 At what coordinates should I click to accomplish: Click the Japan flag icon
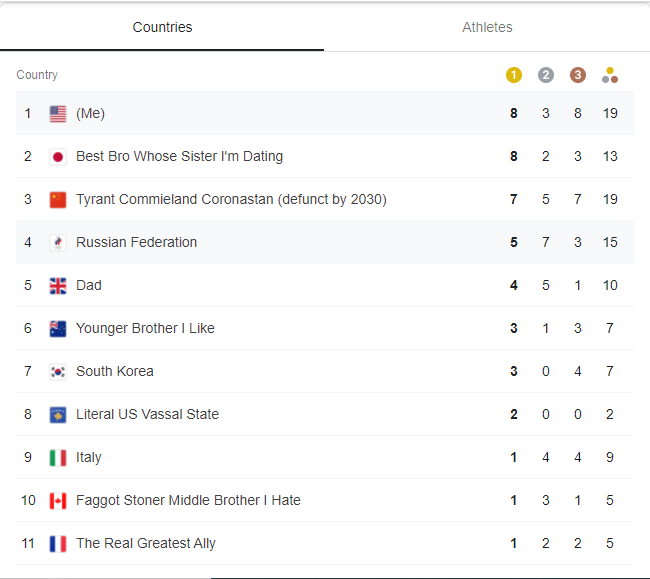(58, 157)
